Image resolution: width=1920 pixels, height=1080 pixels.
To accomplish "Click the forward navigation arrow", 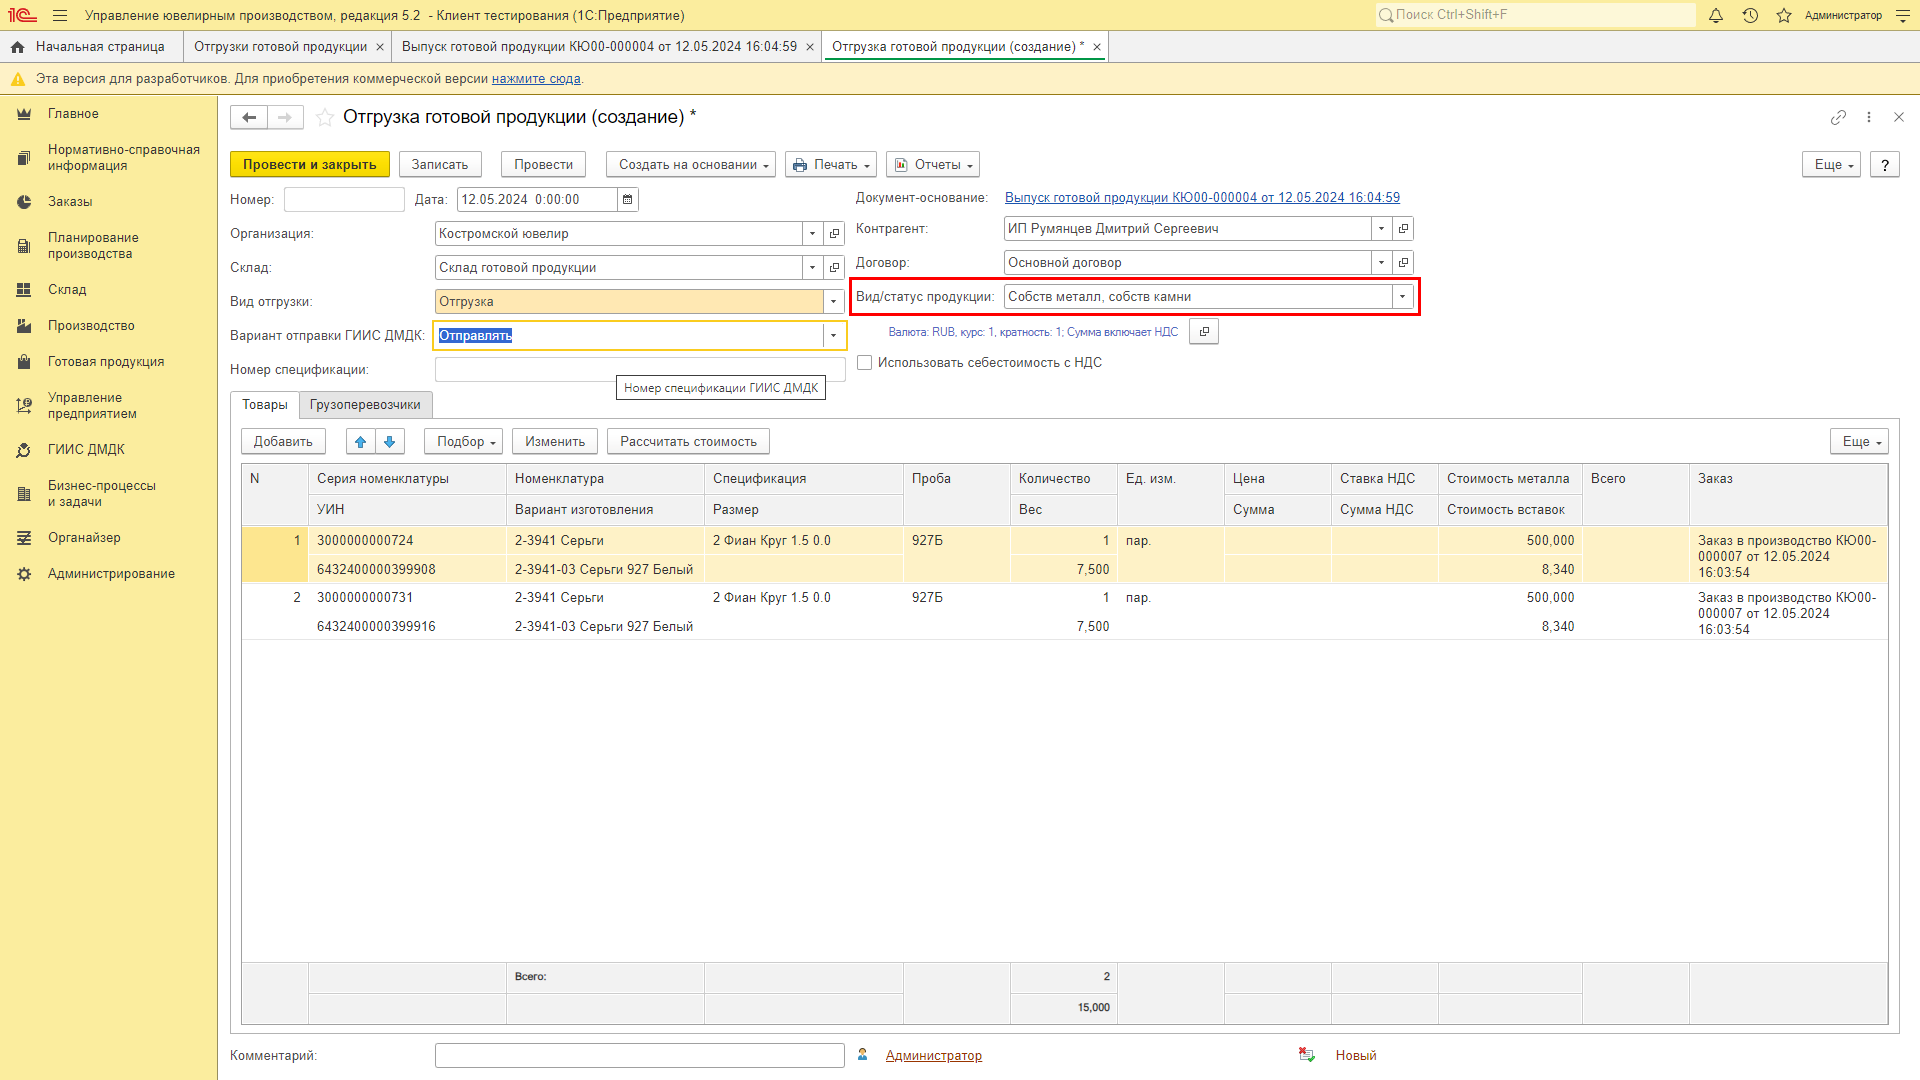I will (x=285, y=118).
